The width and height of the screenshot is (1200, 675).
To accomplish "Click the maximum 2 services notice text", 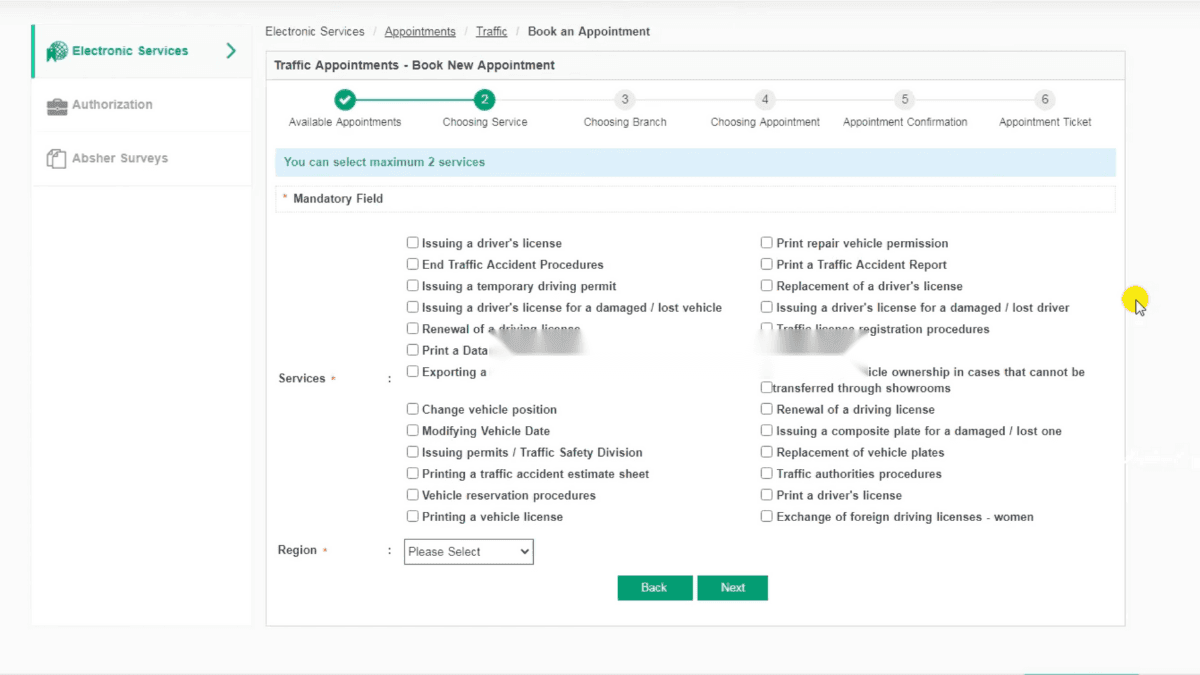I will (x=384, y=162).
